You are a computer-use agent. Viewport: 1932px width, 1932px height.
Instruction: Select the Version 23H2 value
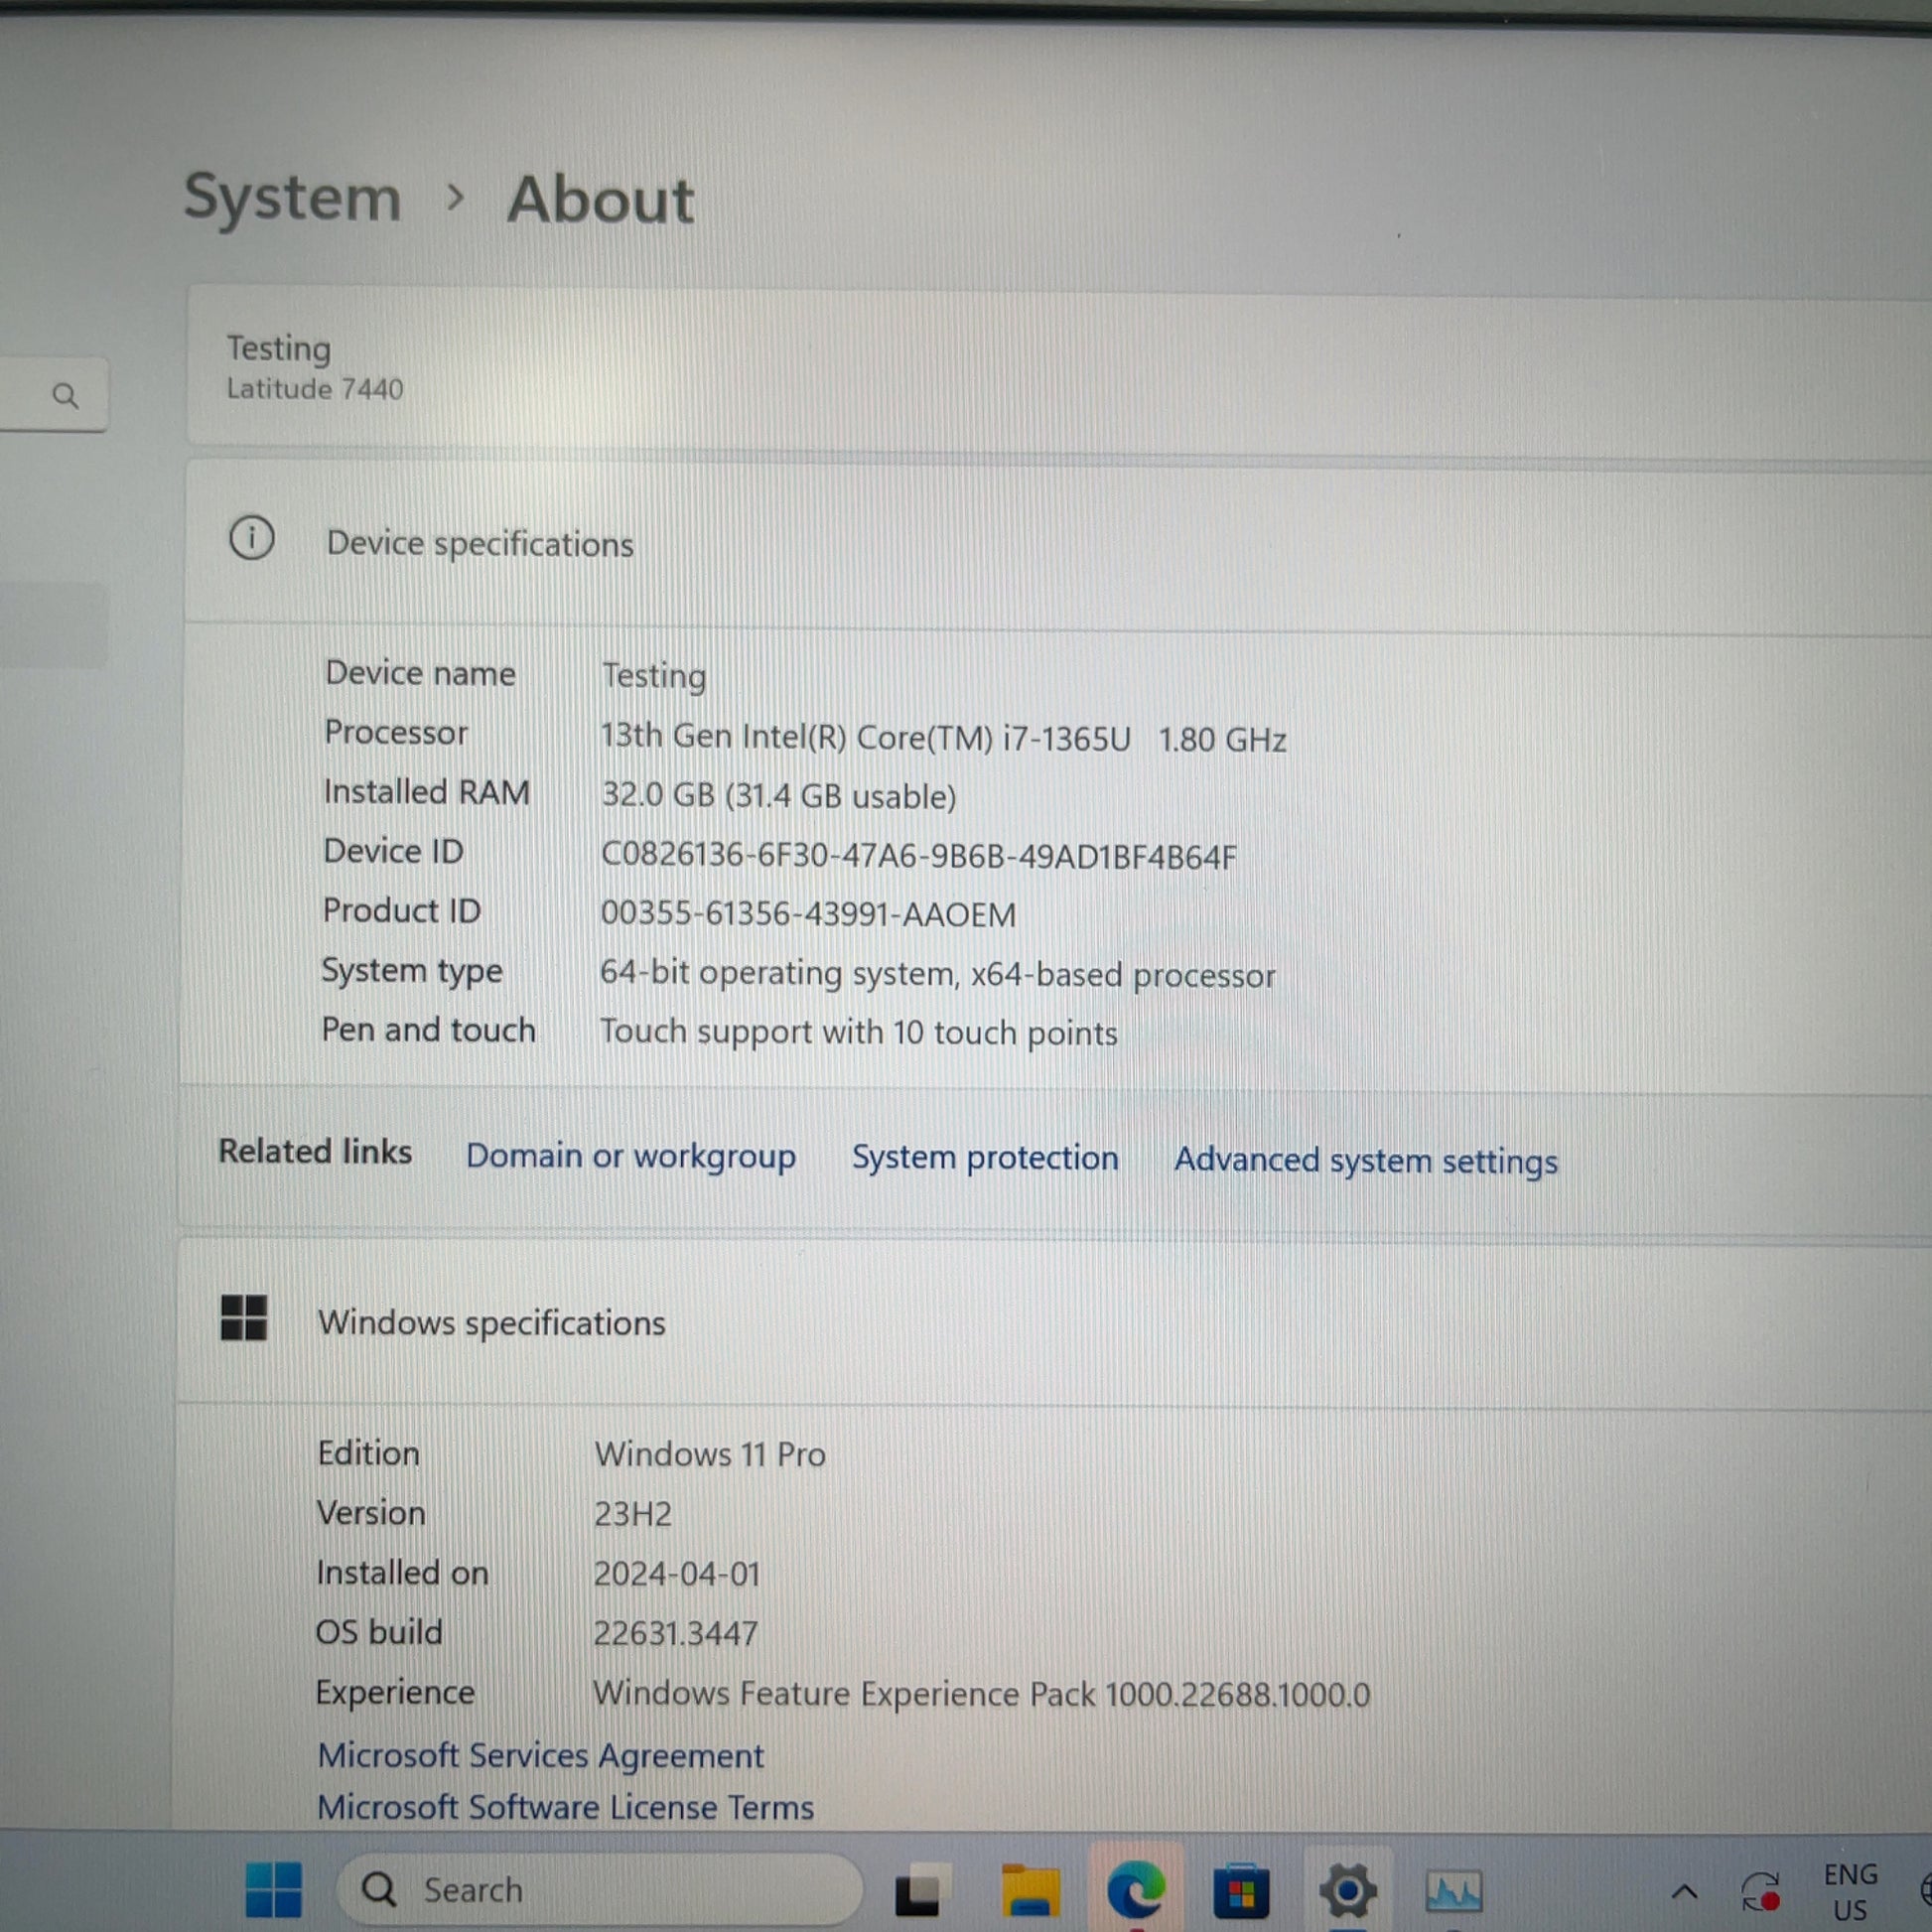(x=632, y=1514)
